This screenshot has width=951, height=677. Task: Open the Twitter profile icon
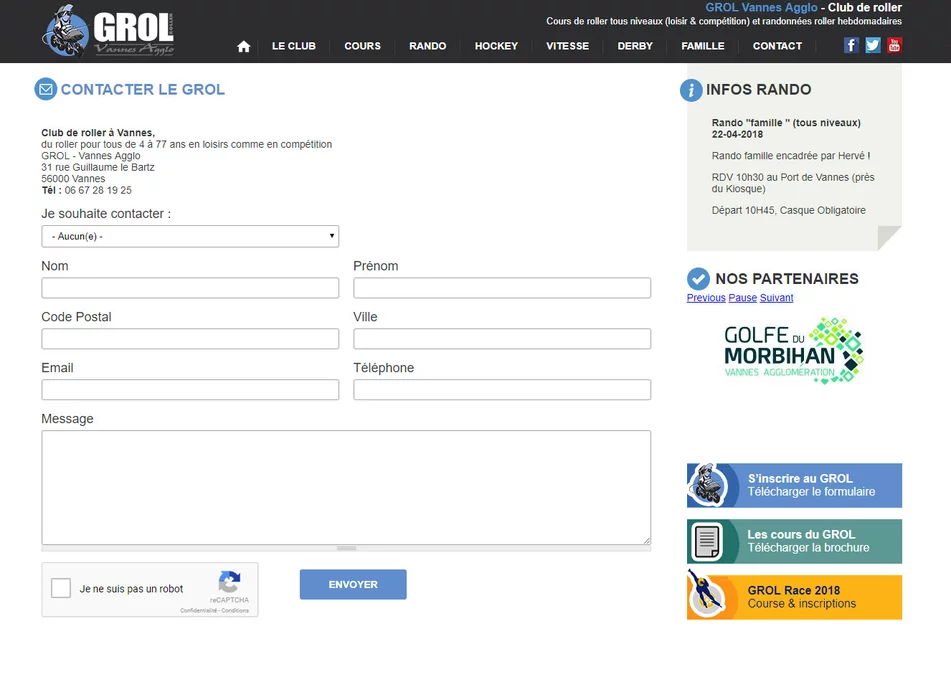[x=873, y=45]
